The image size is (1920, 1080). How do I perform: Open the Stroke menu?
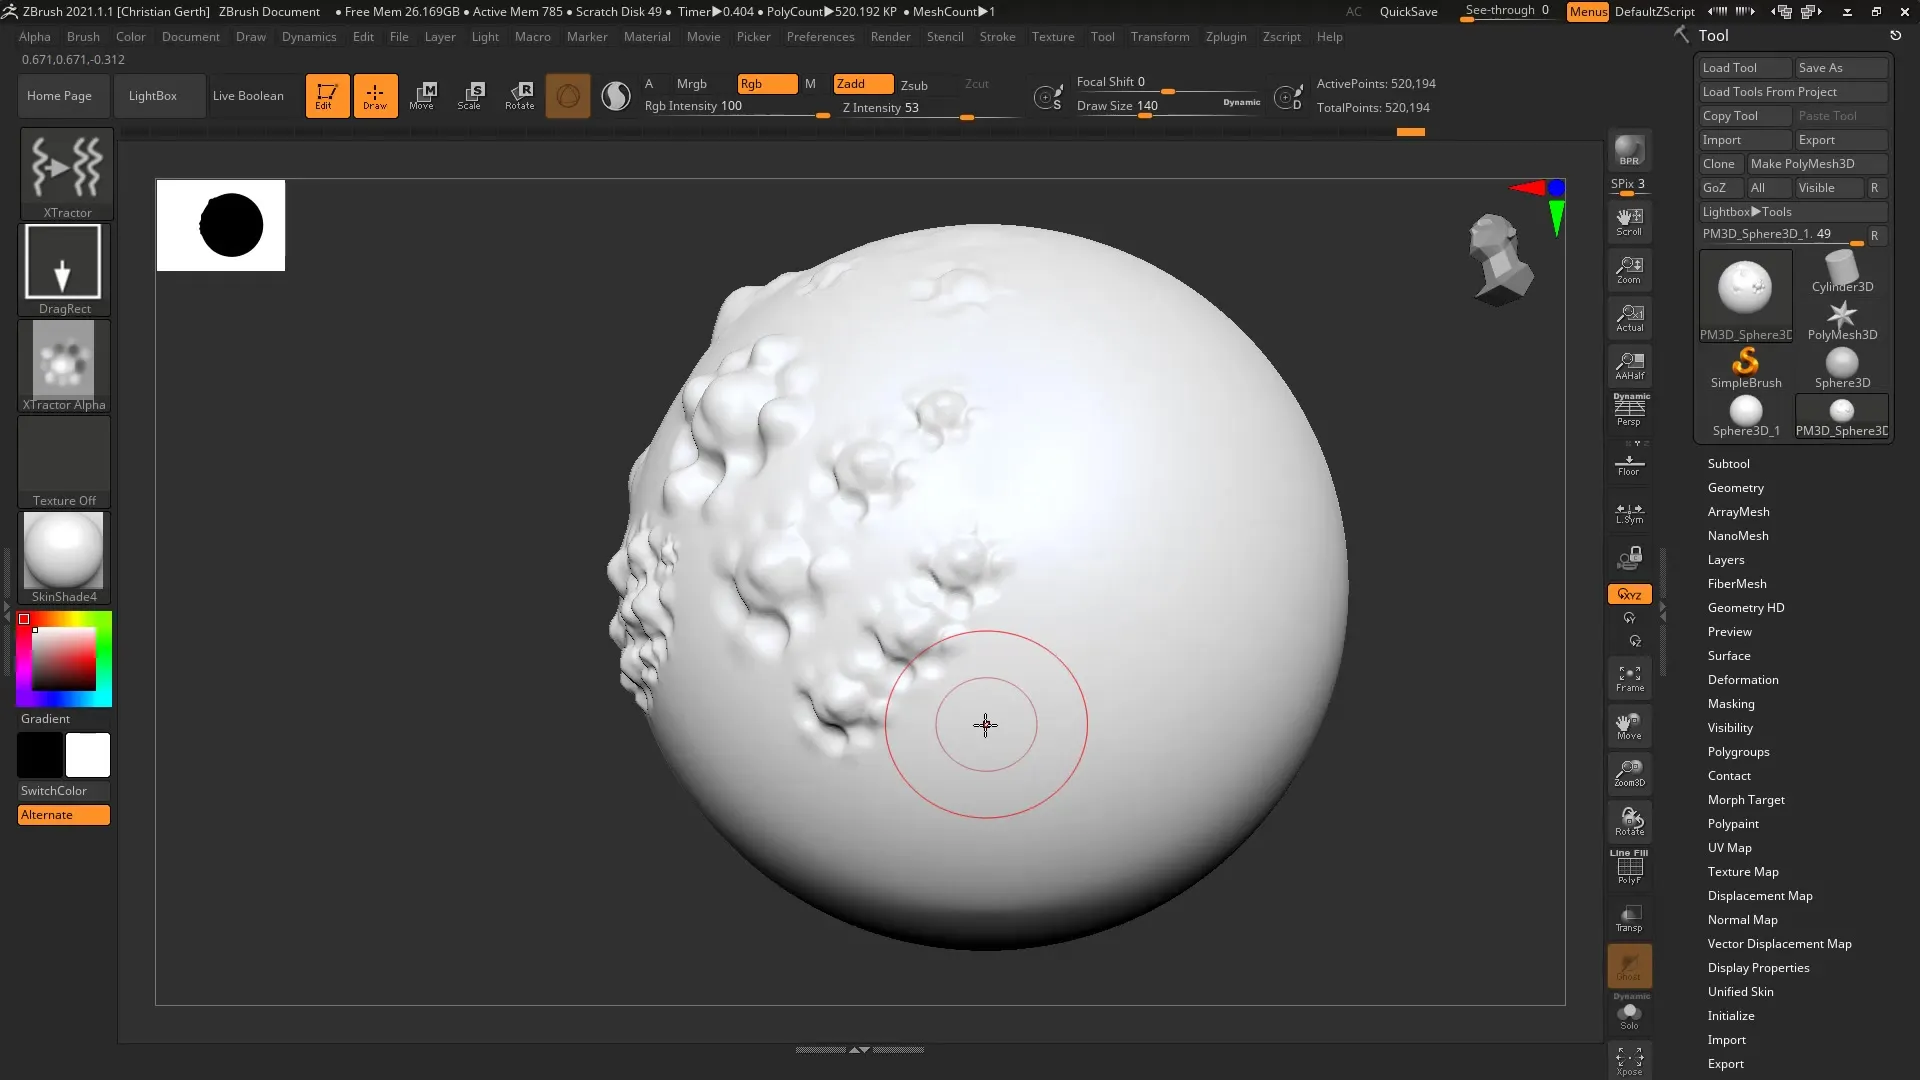[x=997, y=37]
